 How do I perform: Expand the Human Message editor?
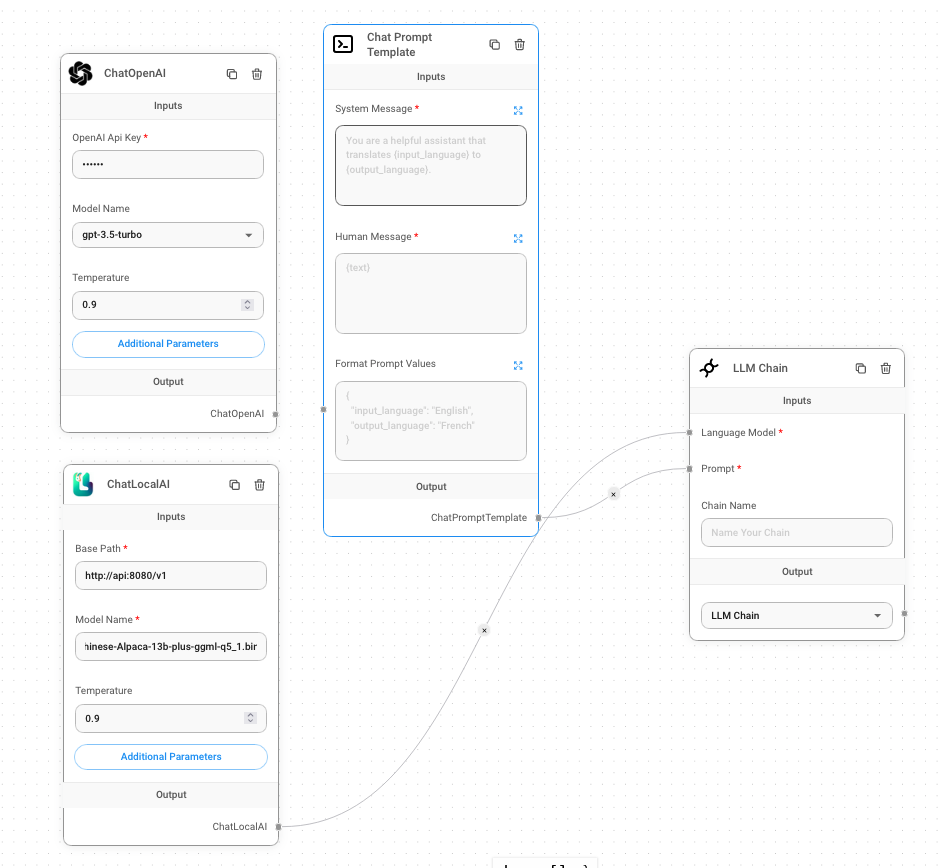pyautogui.click(x=518, y=238)
